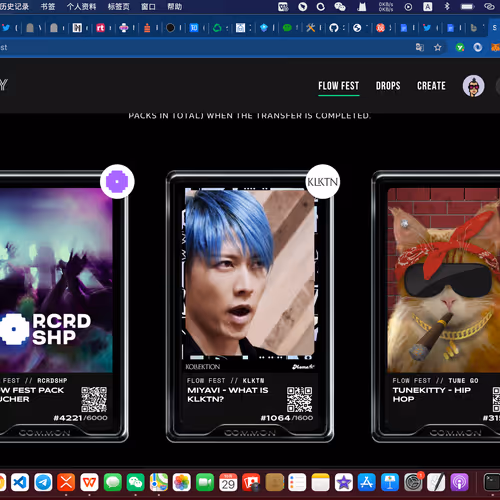Screen dimensions: 500x500
Task: Open the 帮助 menu in the menu bar
Action: pos(175,6)
